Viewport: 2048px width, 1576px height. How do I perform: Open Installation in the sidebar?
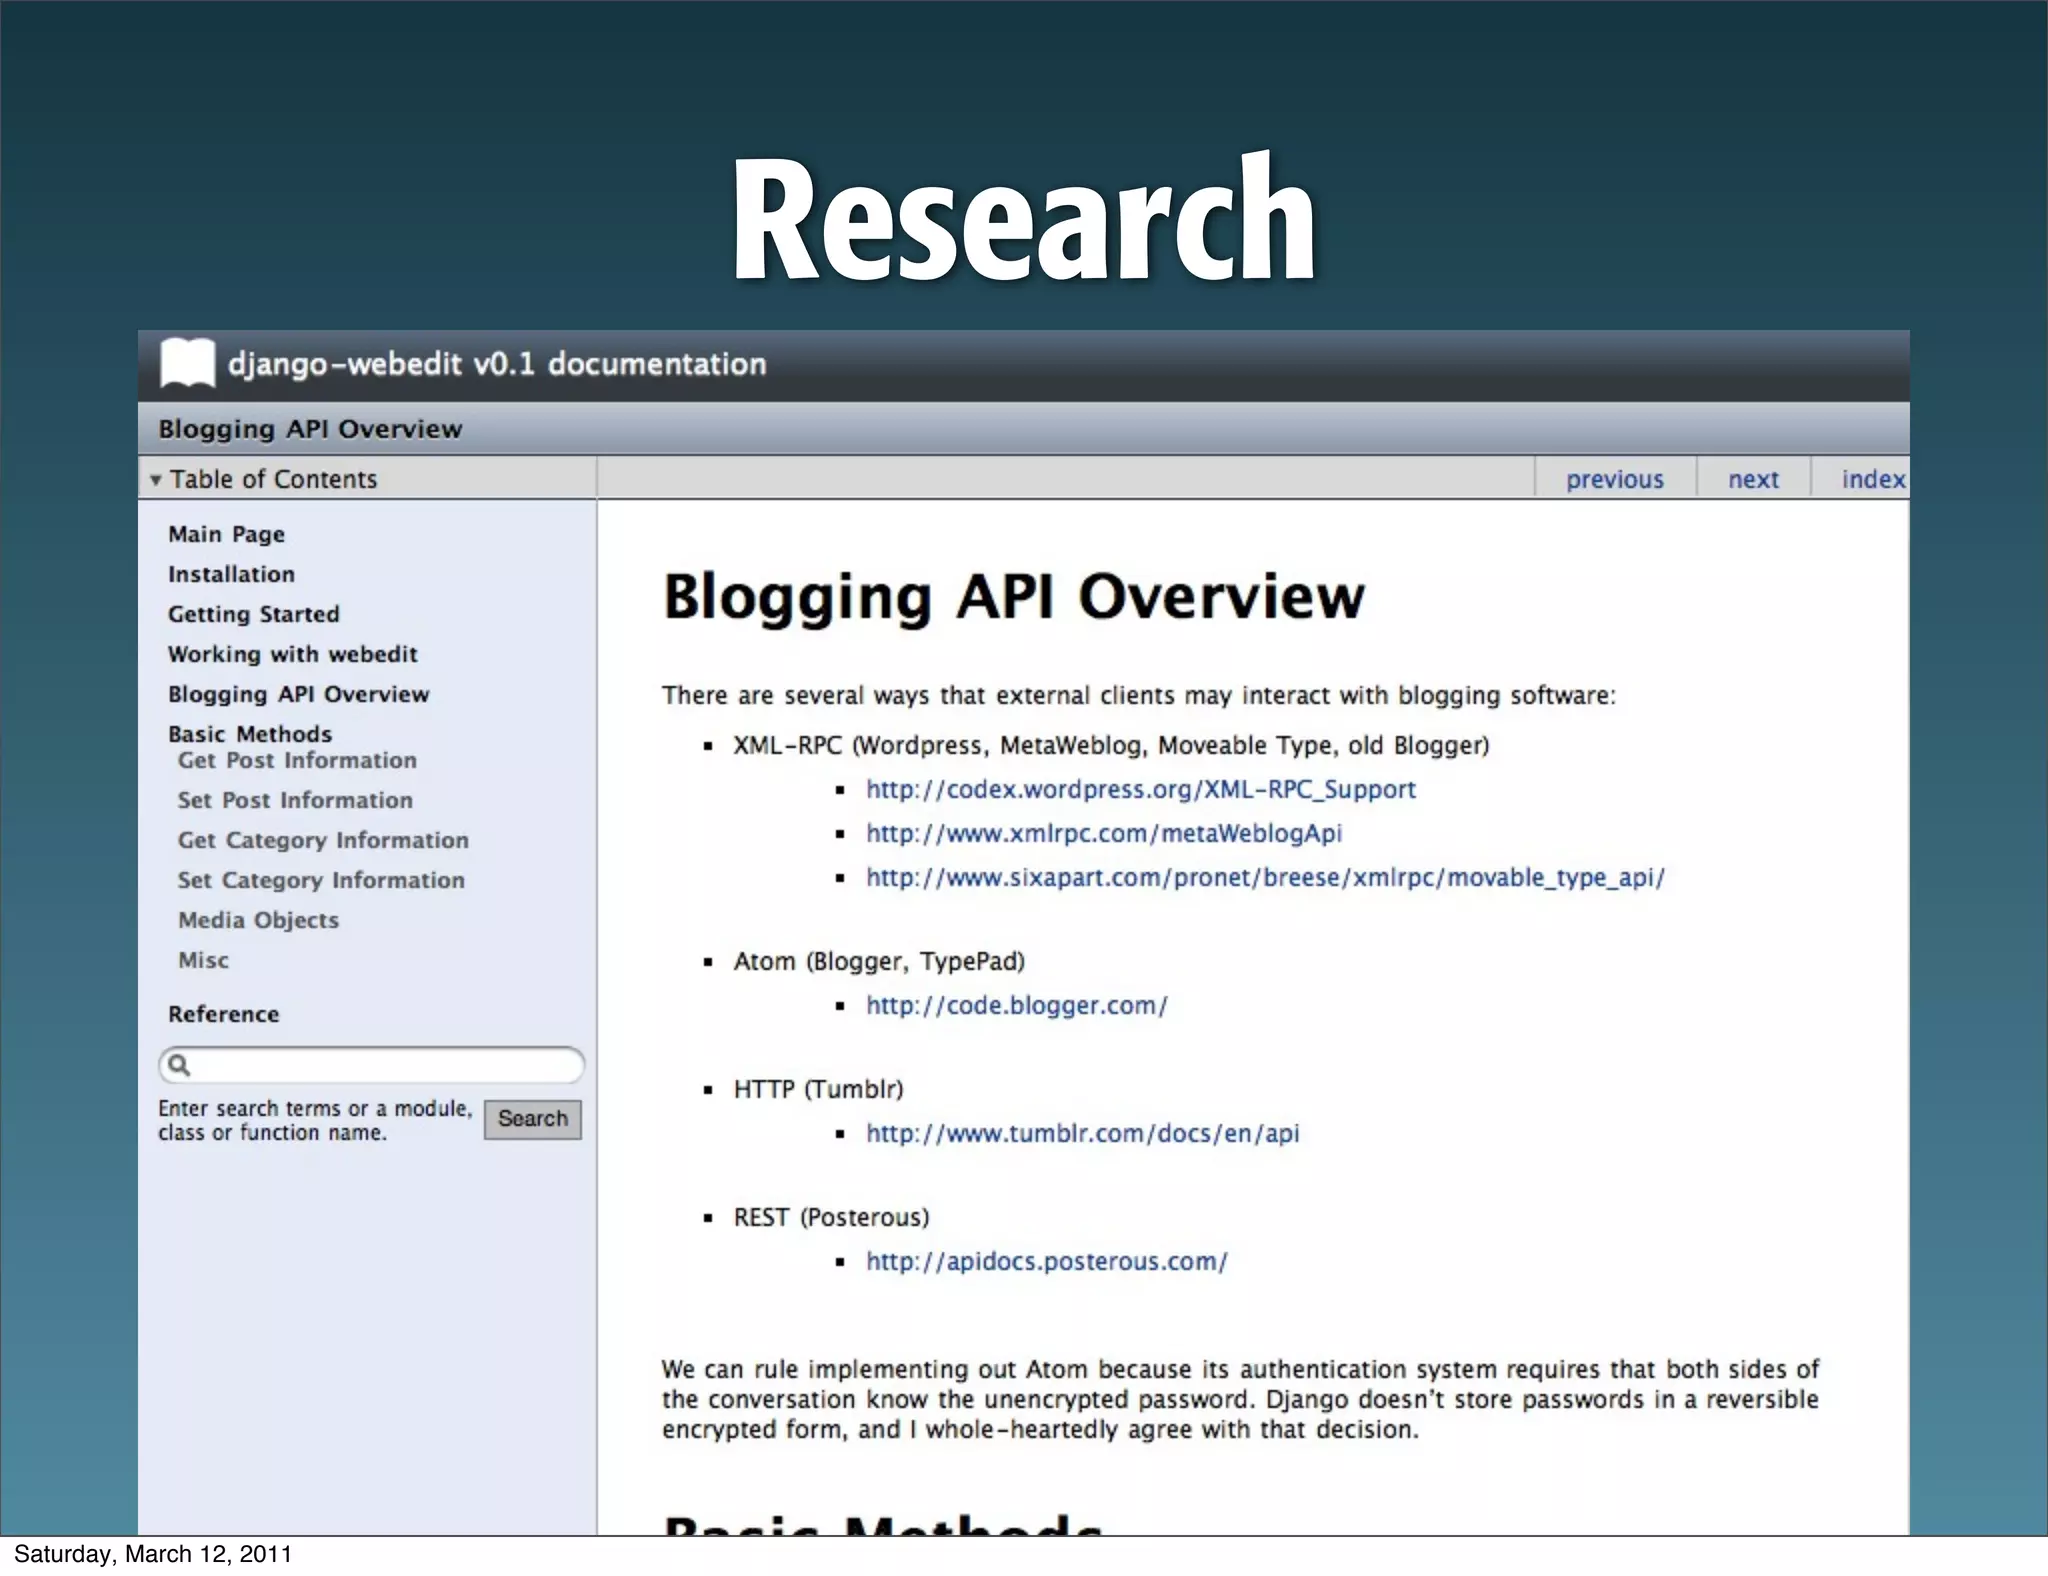(232, 574)
